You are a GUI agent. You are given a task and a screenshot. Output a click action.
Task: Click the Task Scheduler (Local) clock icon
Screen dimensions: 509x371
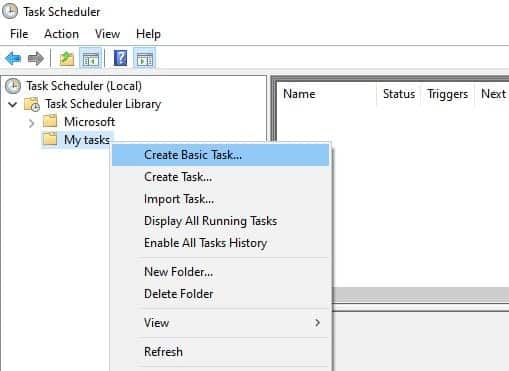(x=13, y=86)
